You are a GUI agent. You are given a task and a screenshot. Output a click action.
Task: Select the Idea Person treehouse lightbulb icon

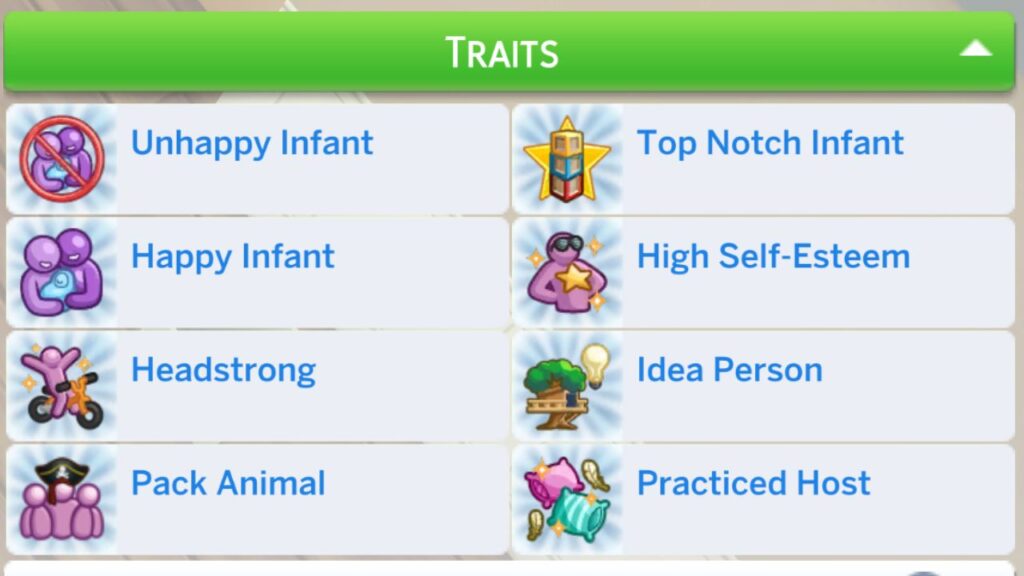click(x=568, y=385)
